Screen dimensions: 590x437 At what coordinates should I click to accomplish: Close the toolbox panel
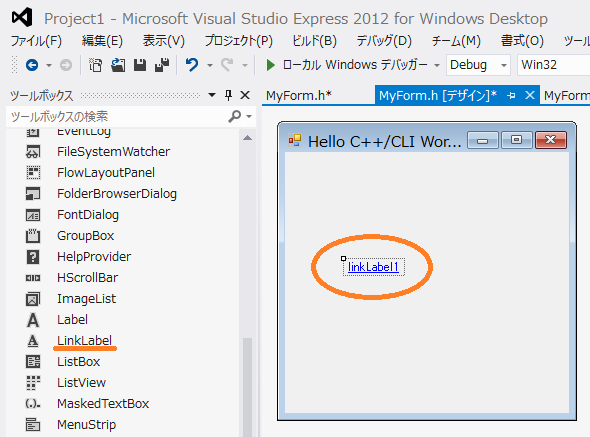[245, 95]
